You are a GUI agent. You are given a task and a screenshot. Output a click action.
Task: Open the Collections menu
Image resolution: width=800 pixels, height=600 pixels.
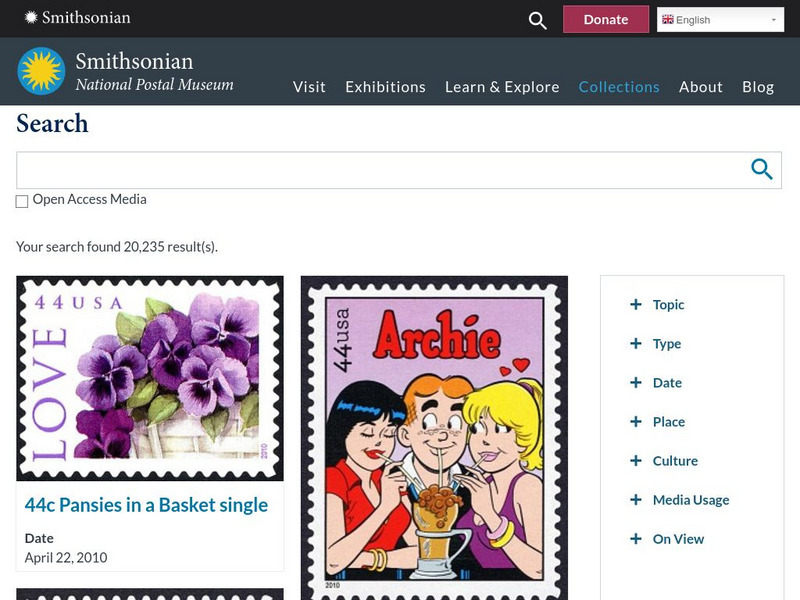click(619, 87)
